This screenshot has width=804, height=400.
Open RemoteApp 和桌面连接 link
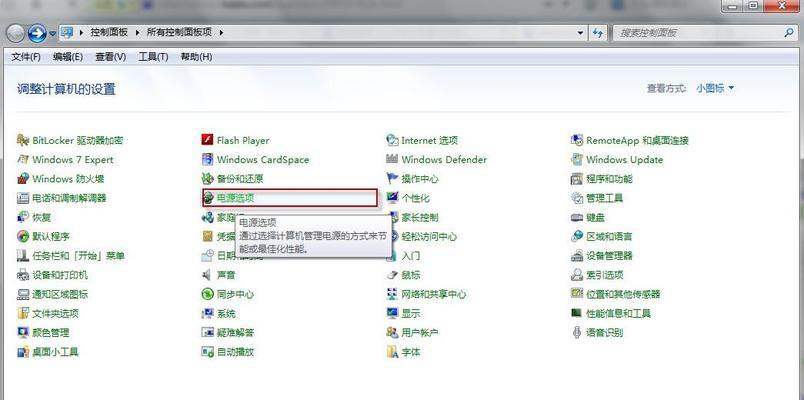pos(637,140)
